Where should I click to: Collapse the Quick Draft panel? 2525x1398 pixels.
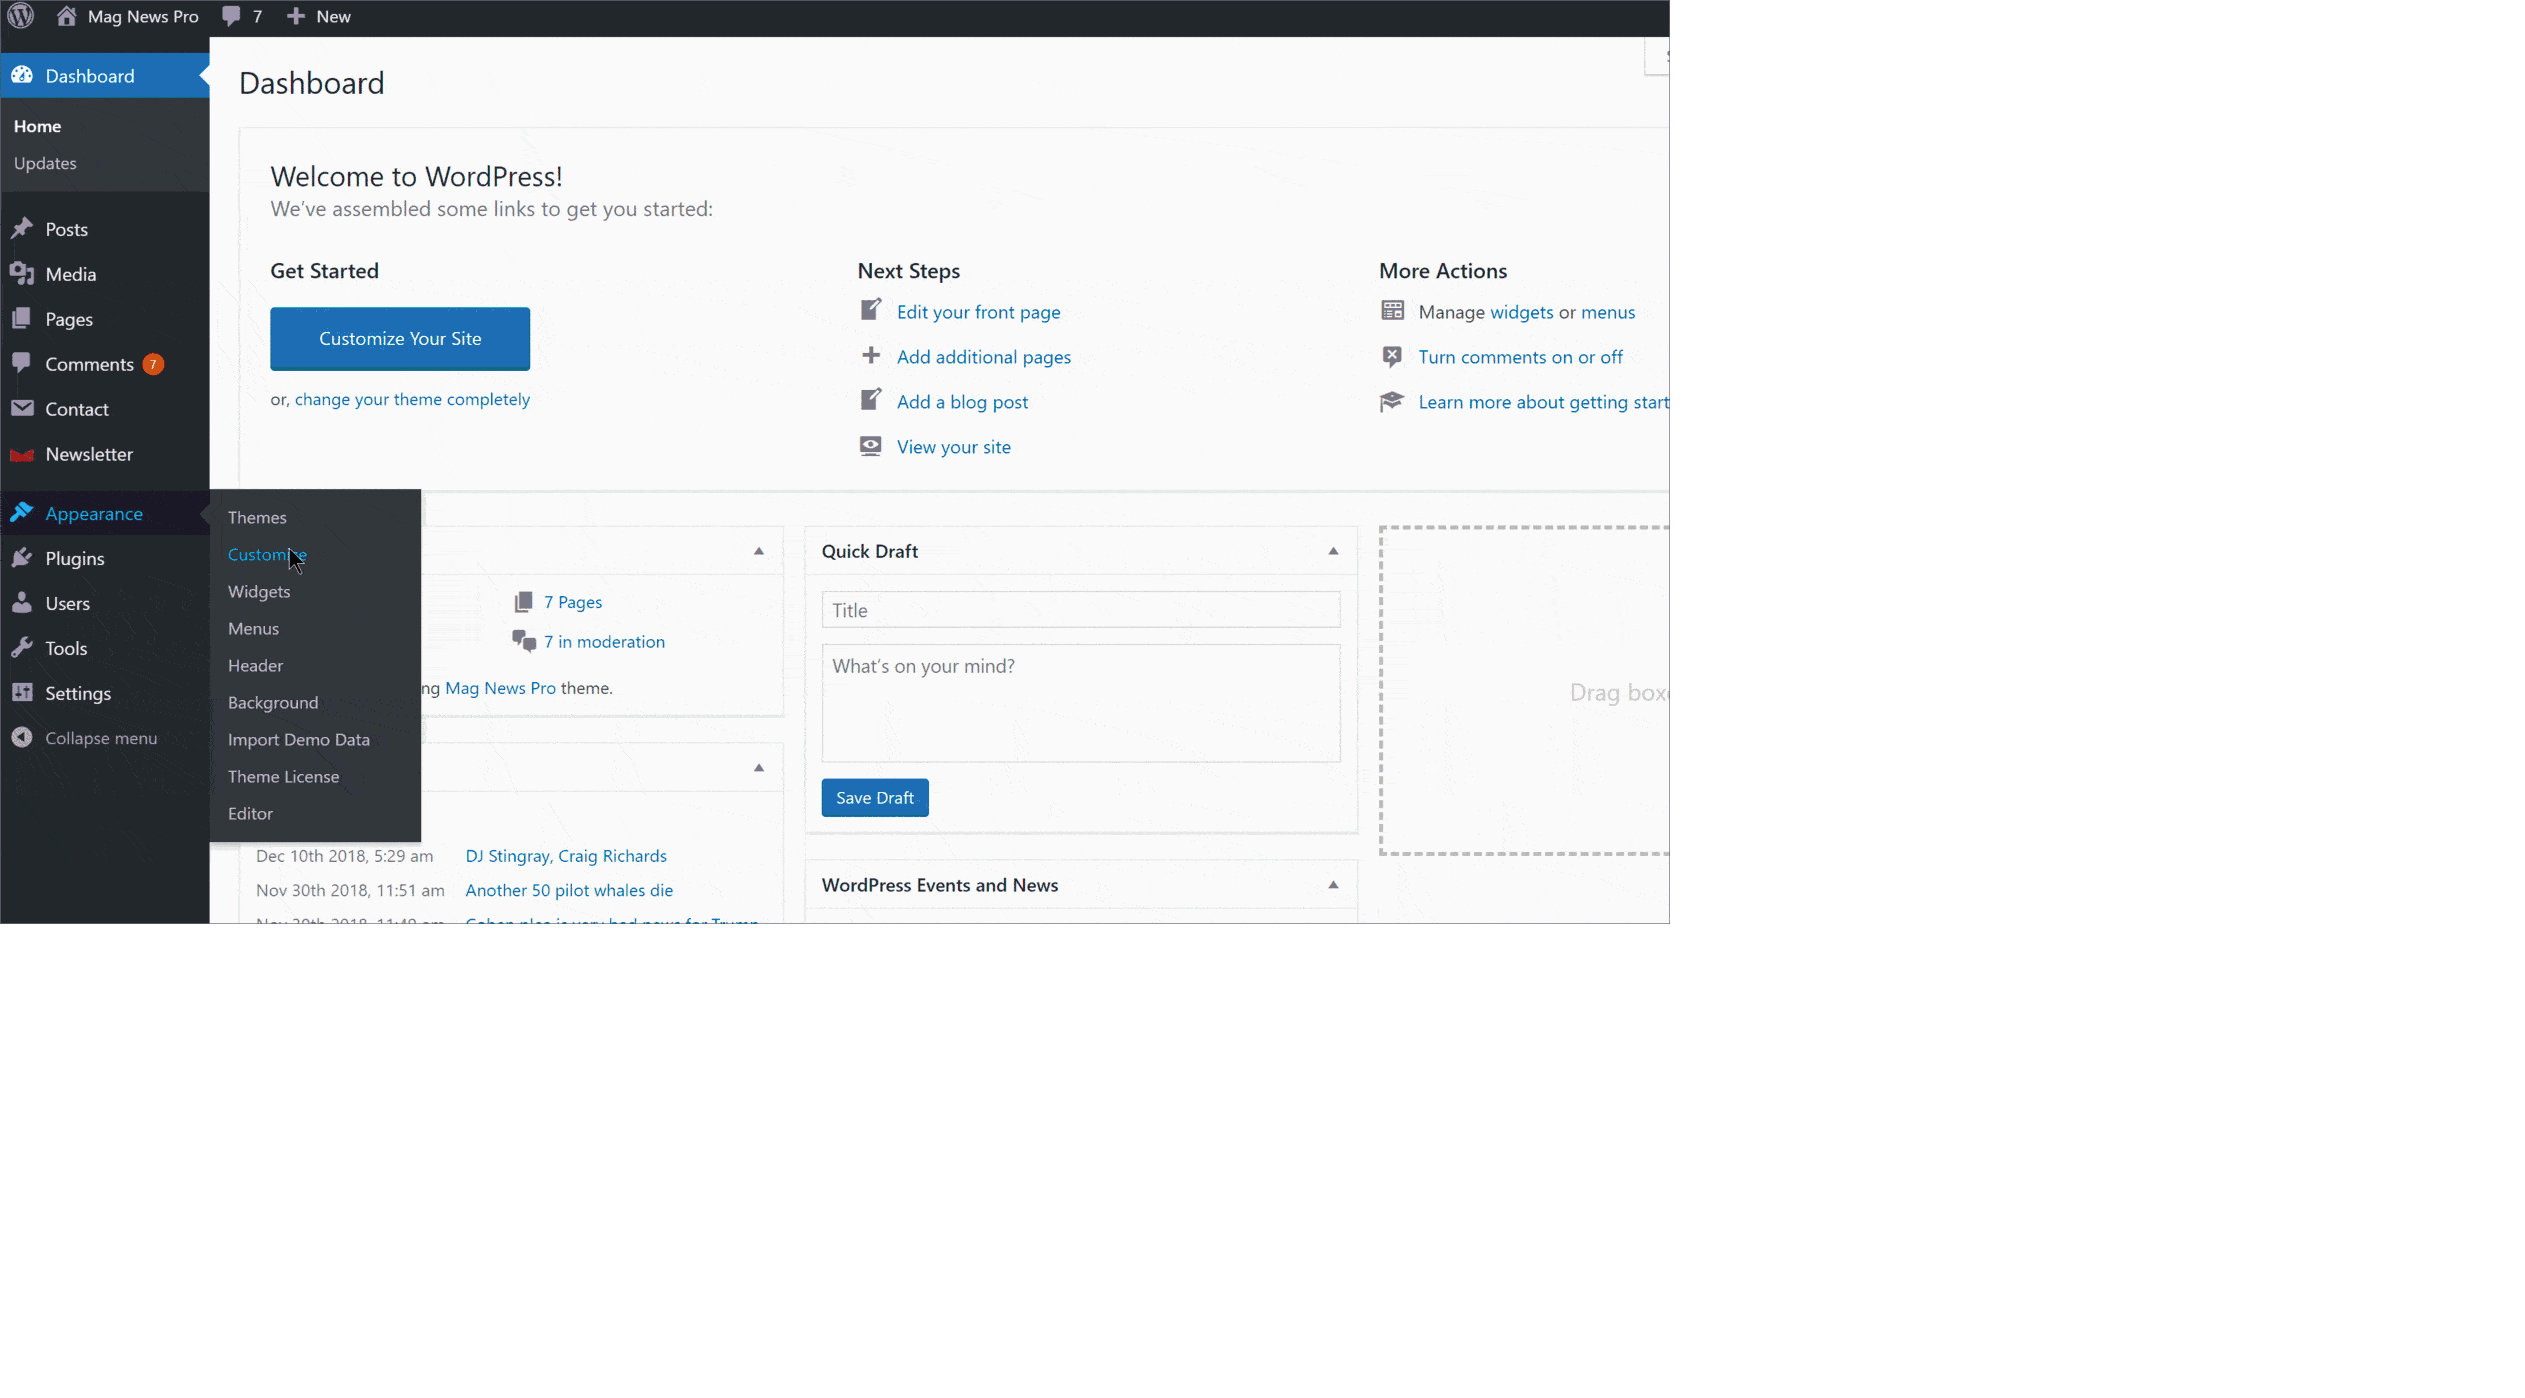click(x=1333, y=551)
